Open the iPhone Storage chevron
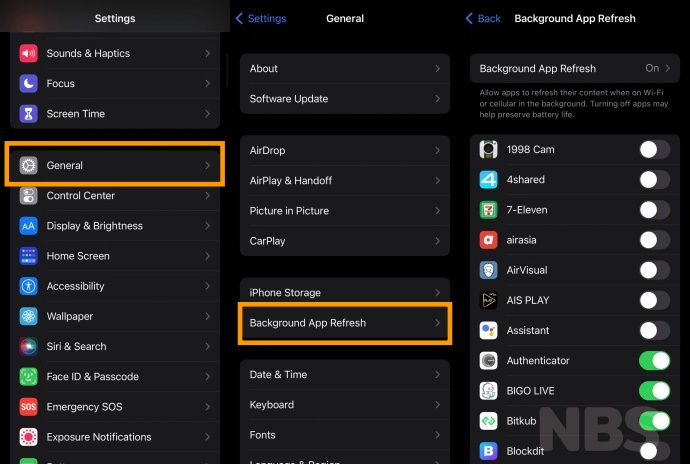 tap(437, 293)
